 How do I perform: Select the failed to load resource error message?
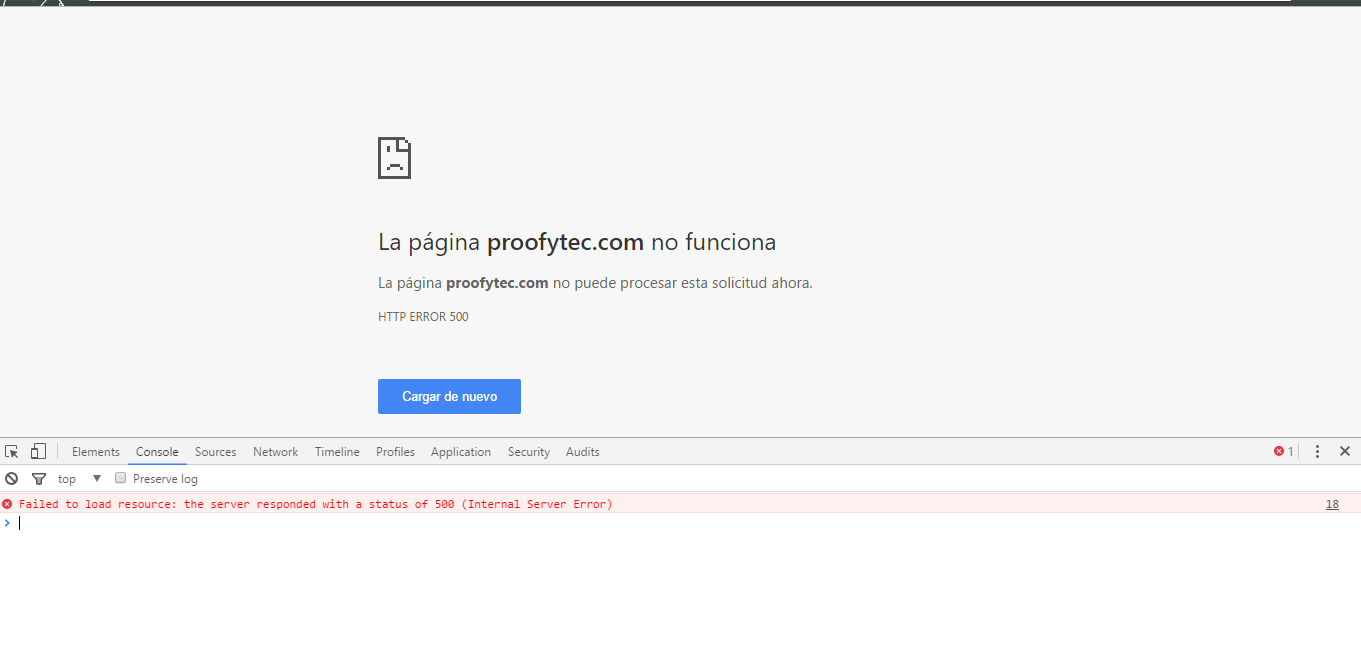(316, 504)
